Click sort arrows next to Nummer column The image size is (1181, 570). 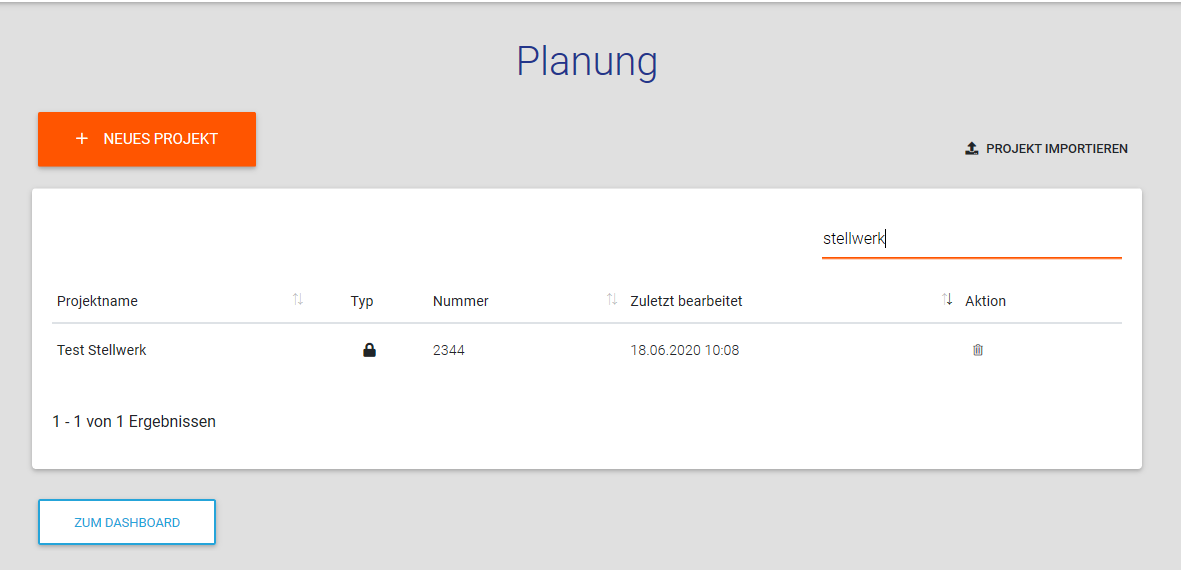pyautogui.click(x=612, y=300)
